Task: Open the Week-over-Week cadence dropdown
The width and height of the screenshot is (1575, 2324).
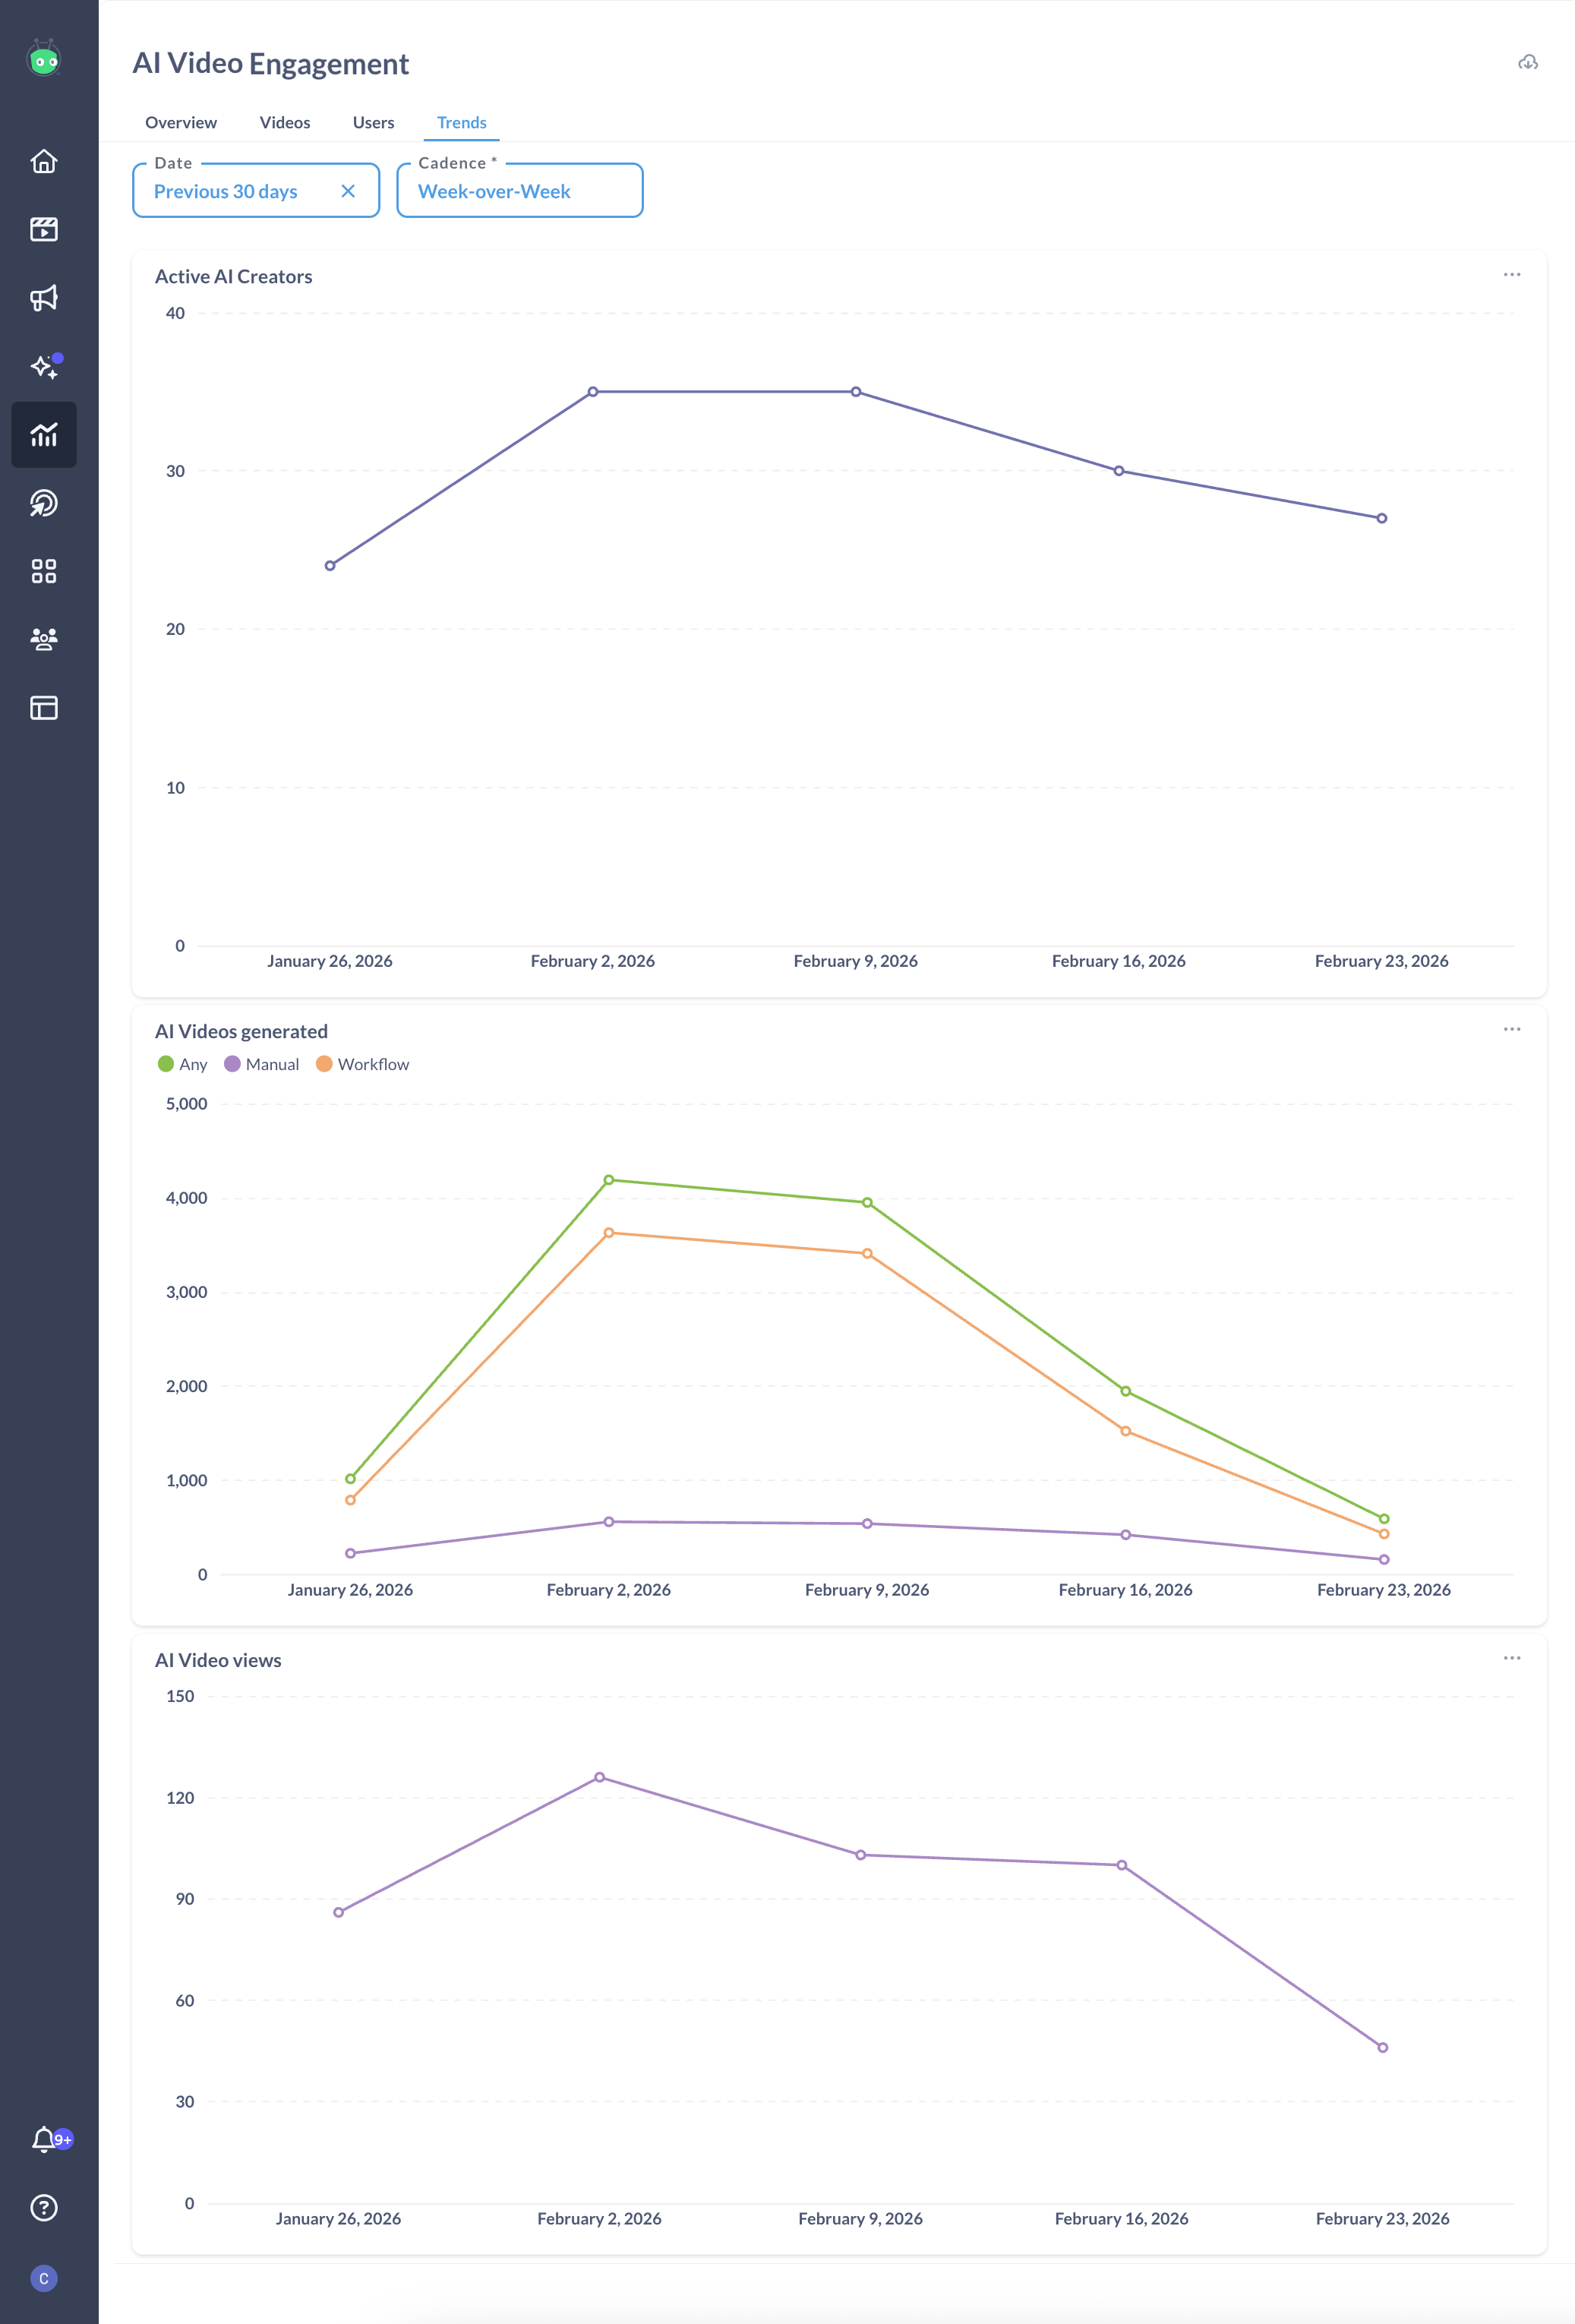Action: point(519,190)
